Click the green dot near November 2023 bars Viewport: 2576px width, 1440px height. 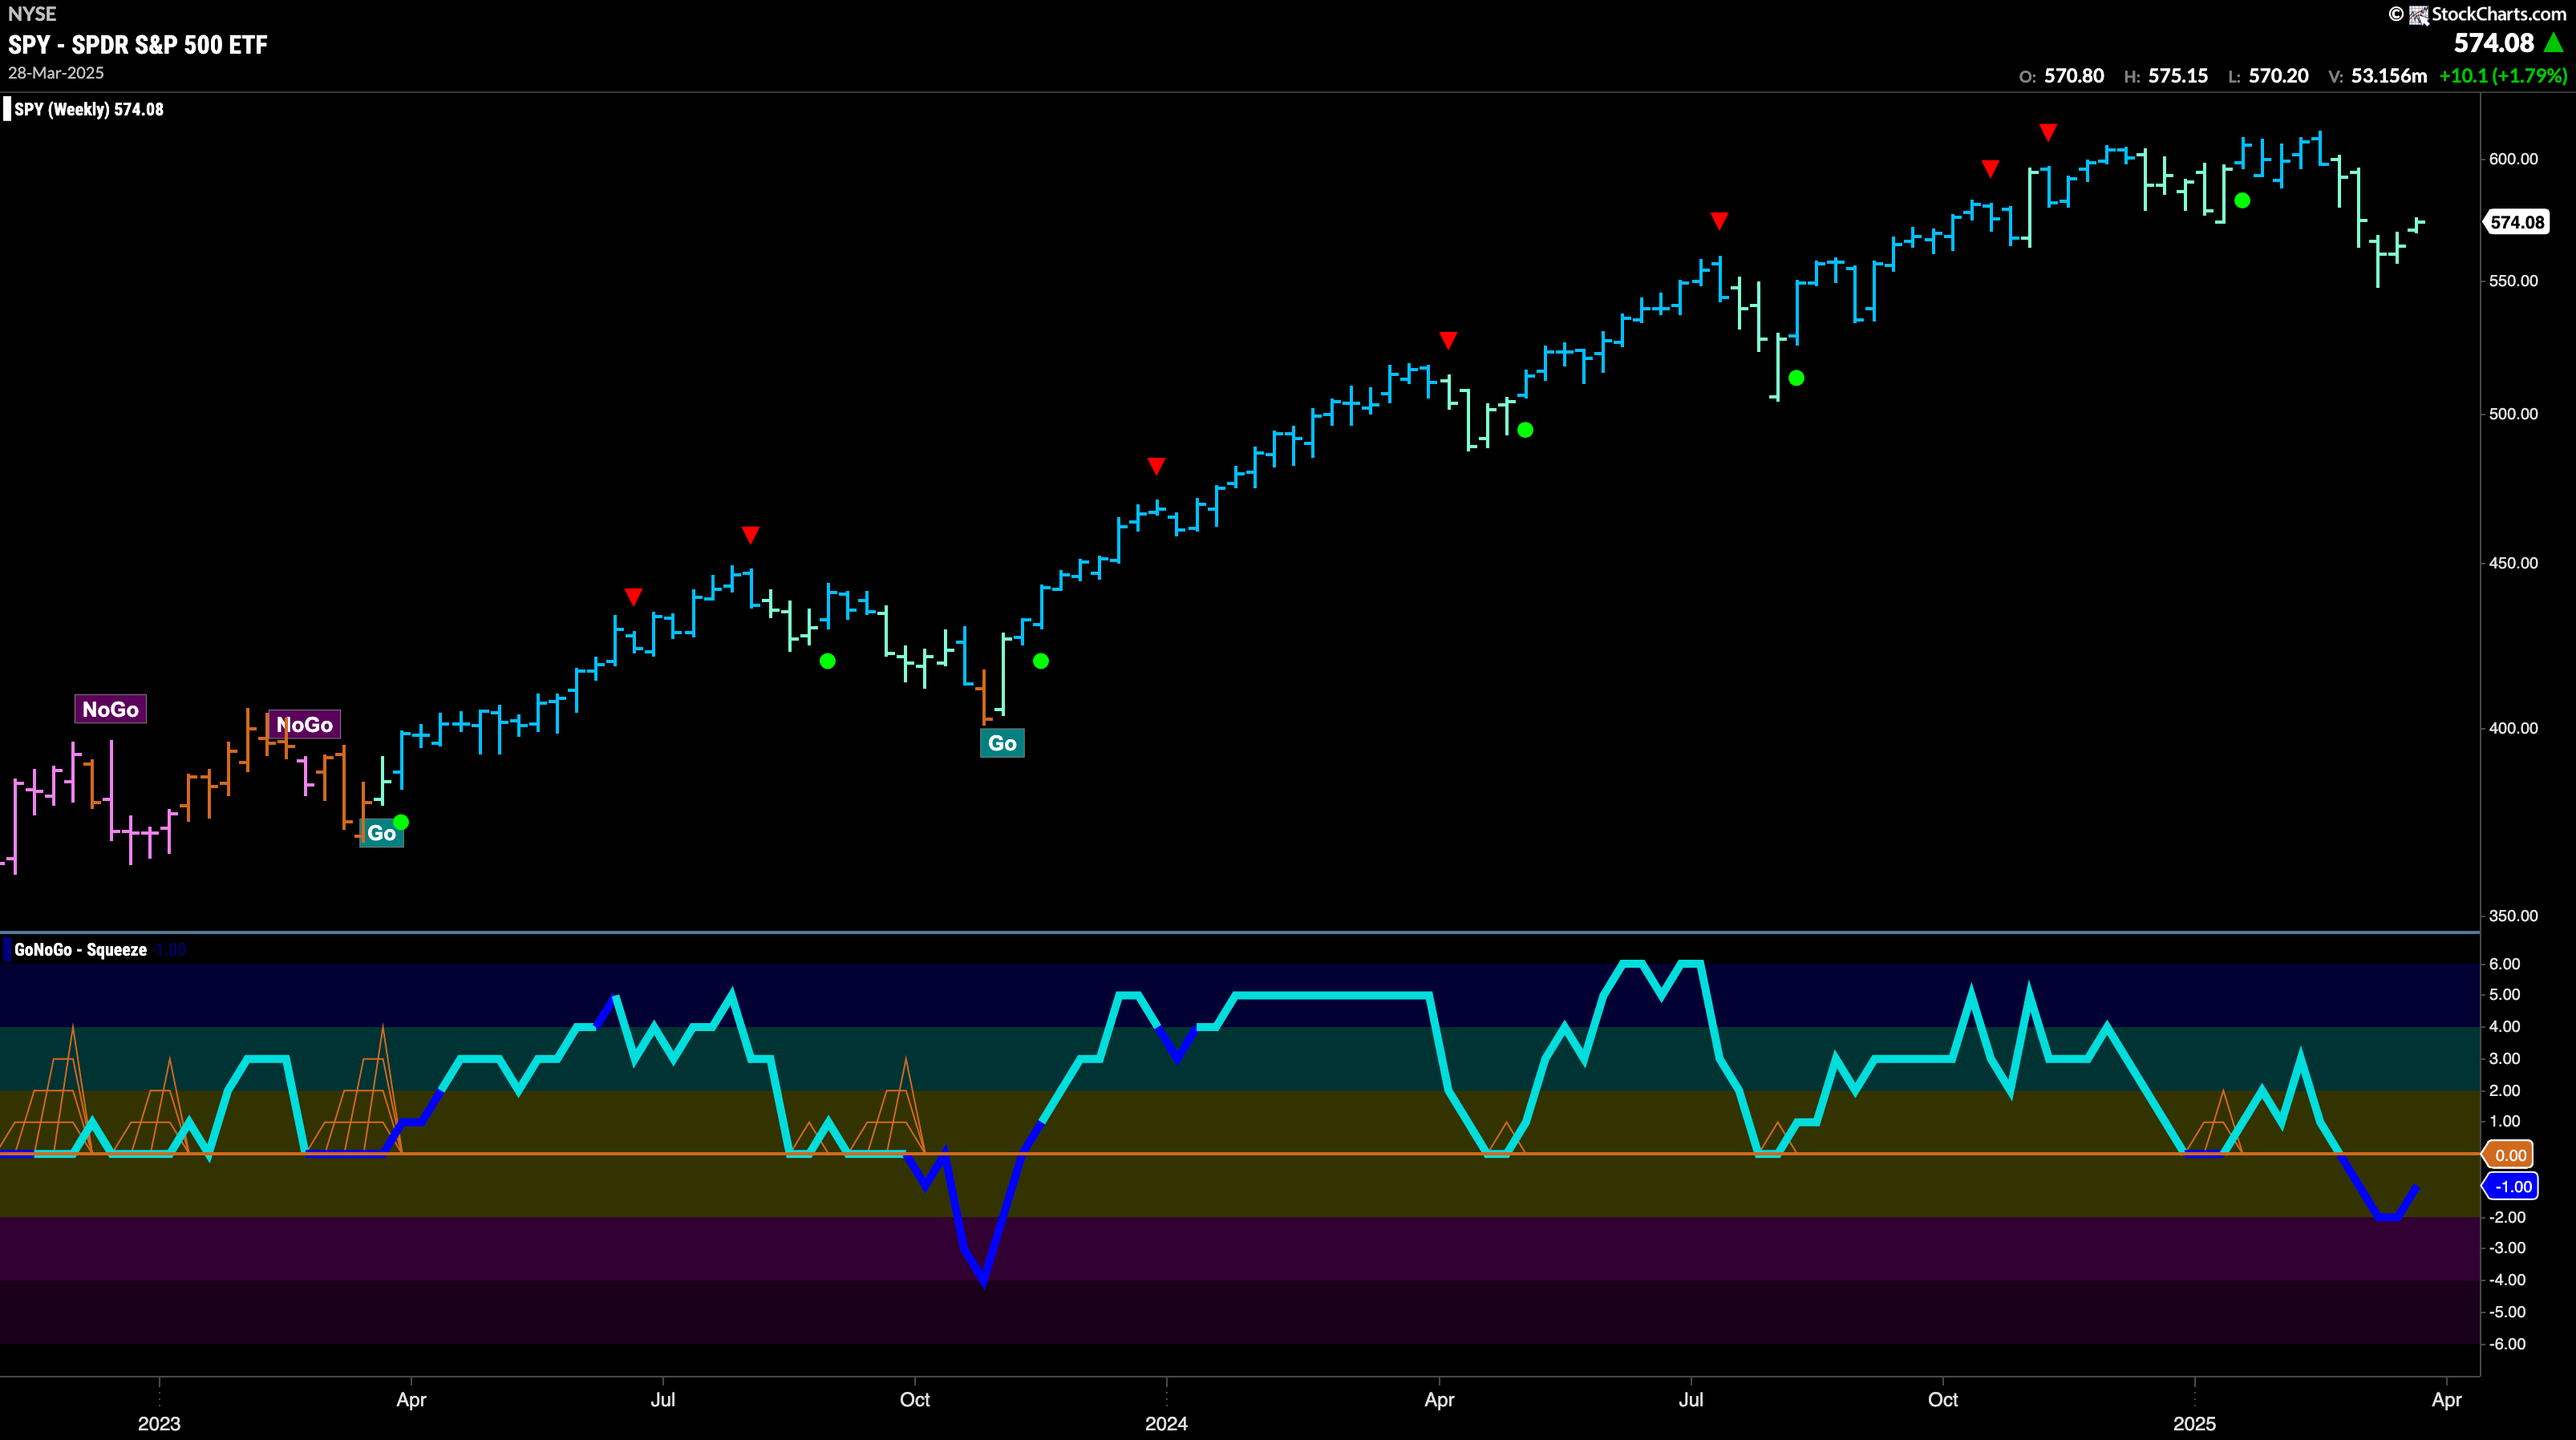click(1041, 661)
